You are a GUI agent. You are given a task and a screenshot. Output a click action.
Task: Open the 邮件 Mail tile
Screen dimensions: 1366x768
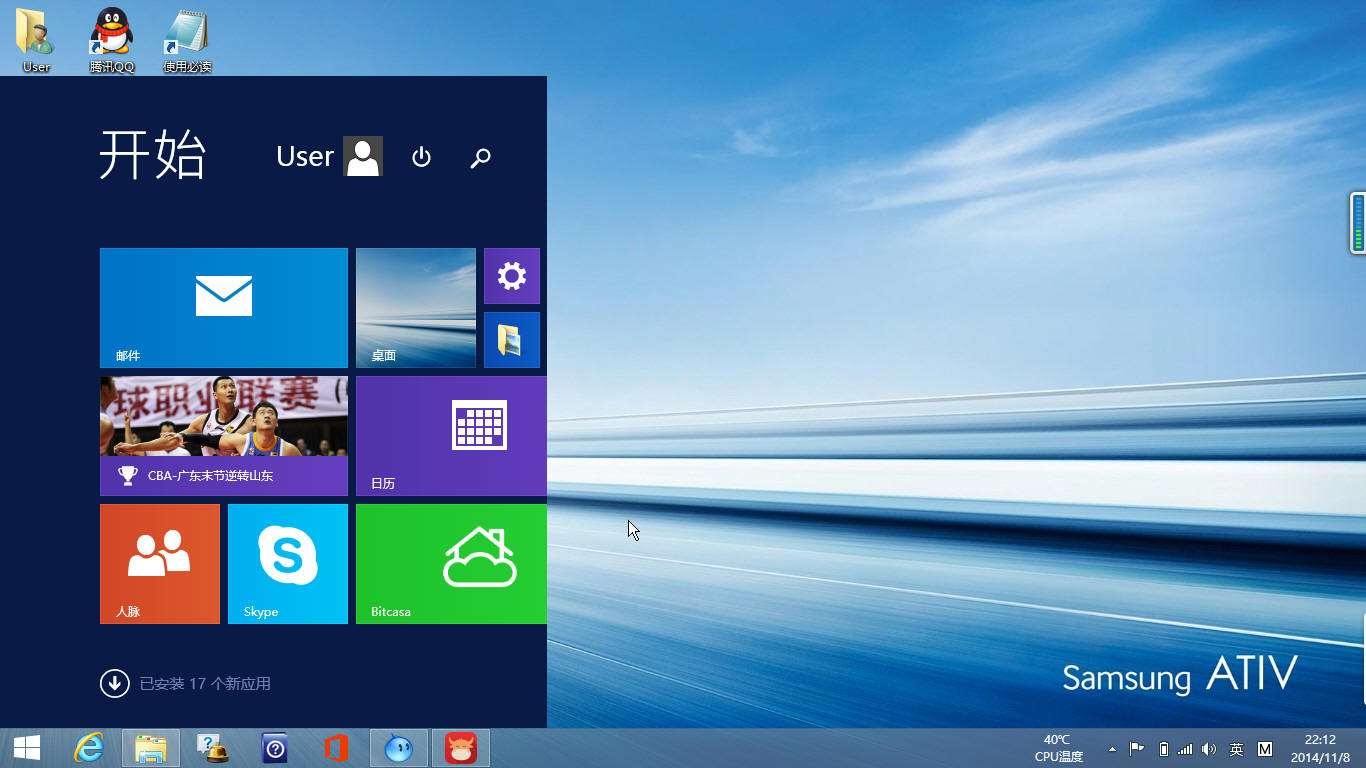[223, 307]
